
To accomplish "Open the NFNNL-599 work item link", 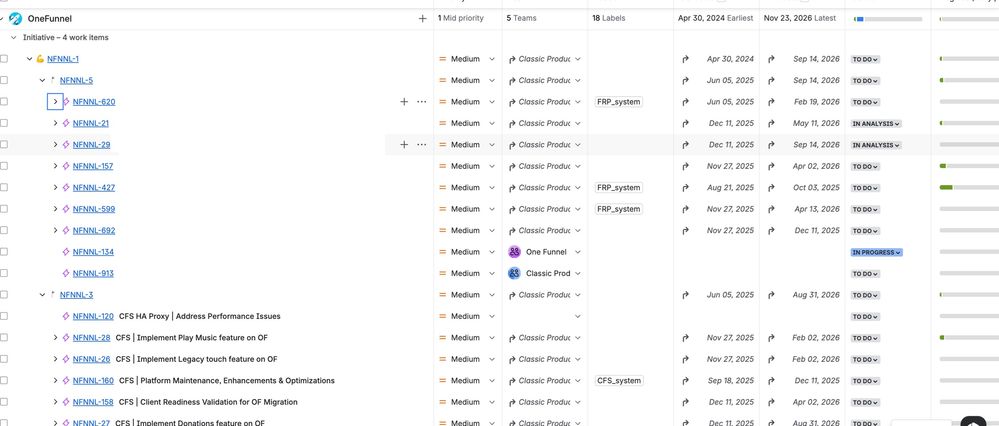I will pos(94,209).
